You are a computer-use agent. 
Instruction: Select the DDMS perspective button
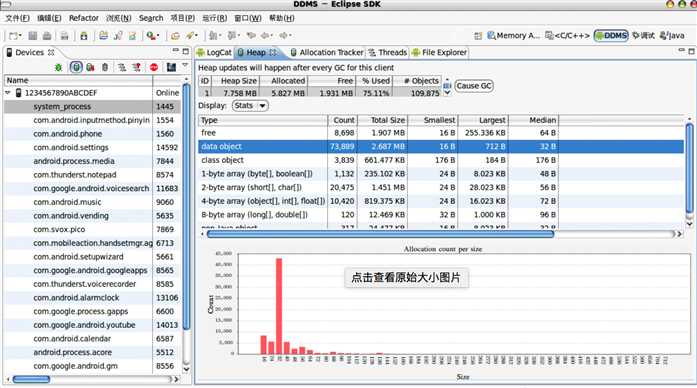[x=611, y=36]
